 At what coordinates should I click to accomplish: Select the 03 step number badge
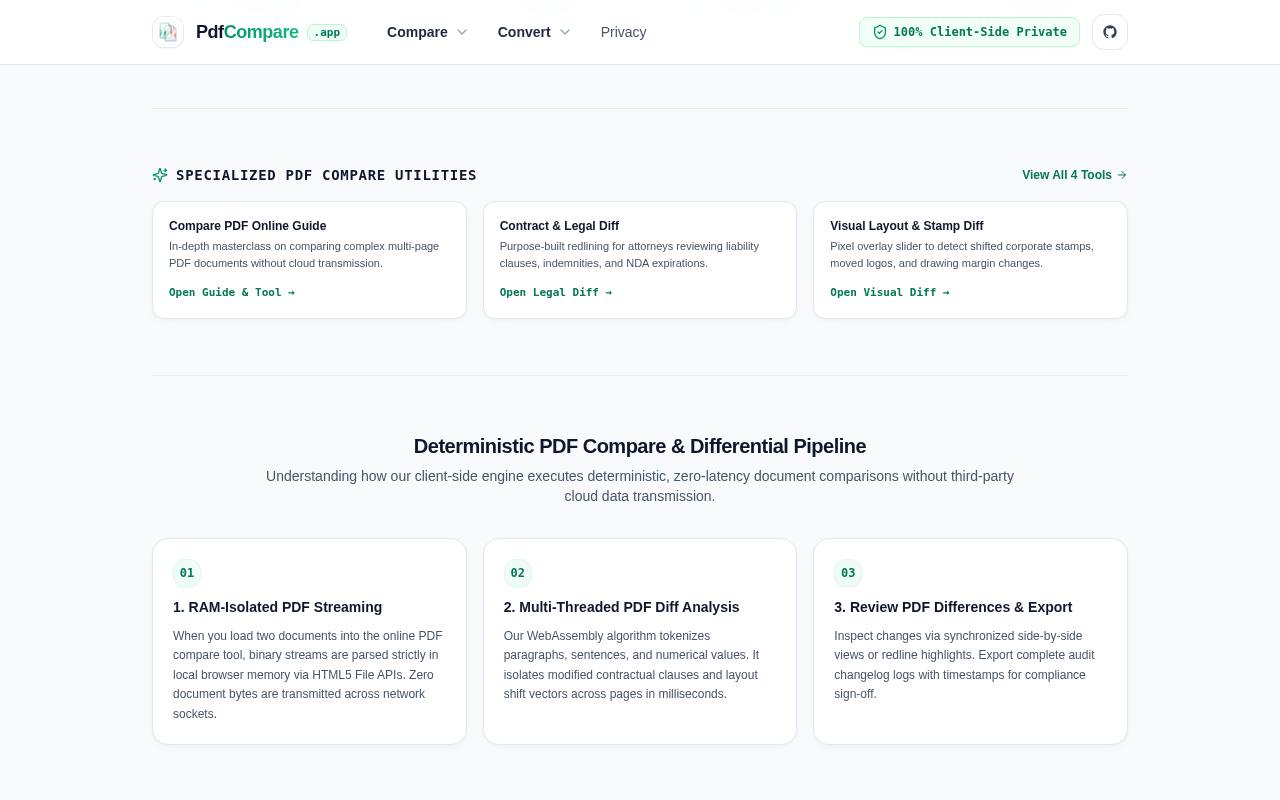pyautogui.click(x=848, y=573)
